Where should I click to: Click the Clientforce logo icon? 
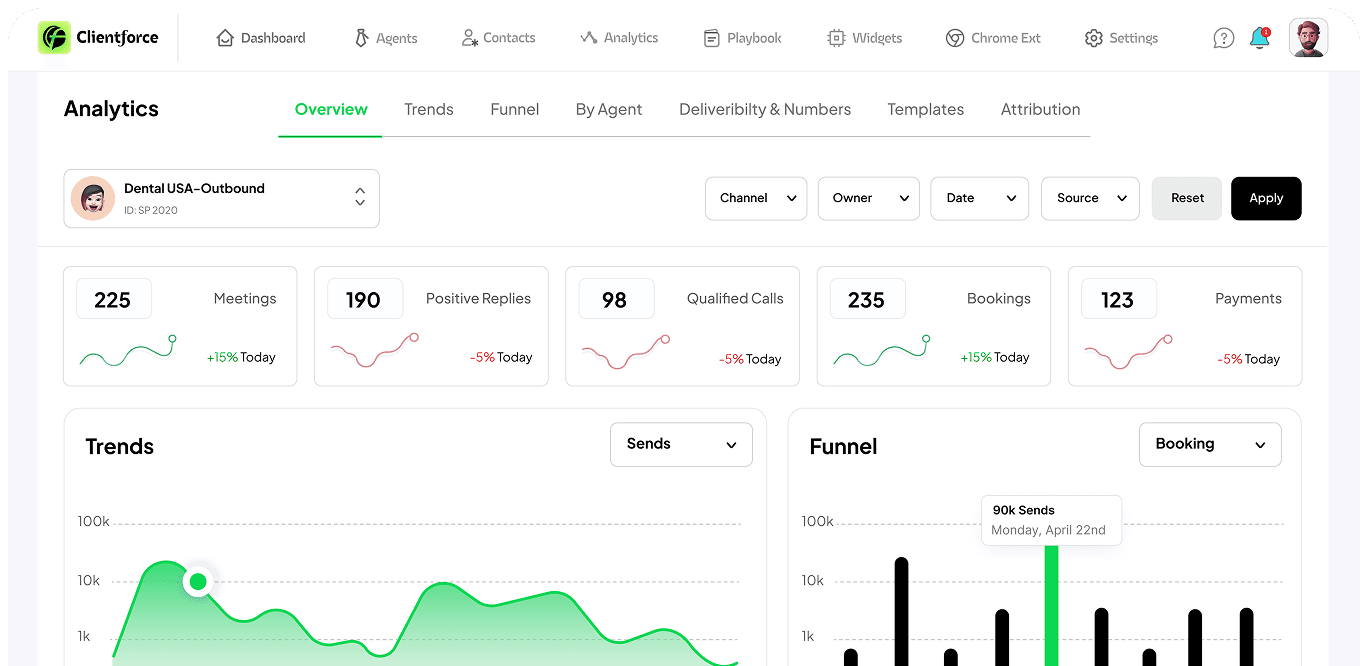click(54, 38)
